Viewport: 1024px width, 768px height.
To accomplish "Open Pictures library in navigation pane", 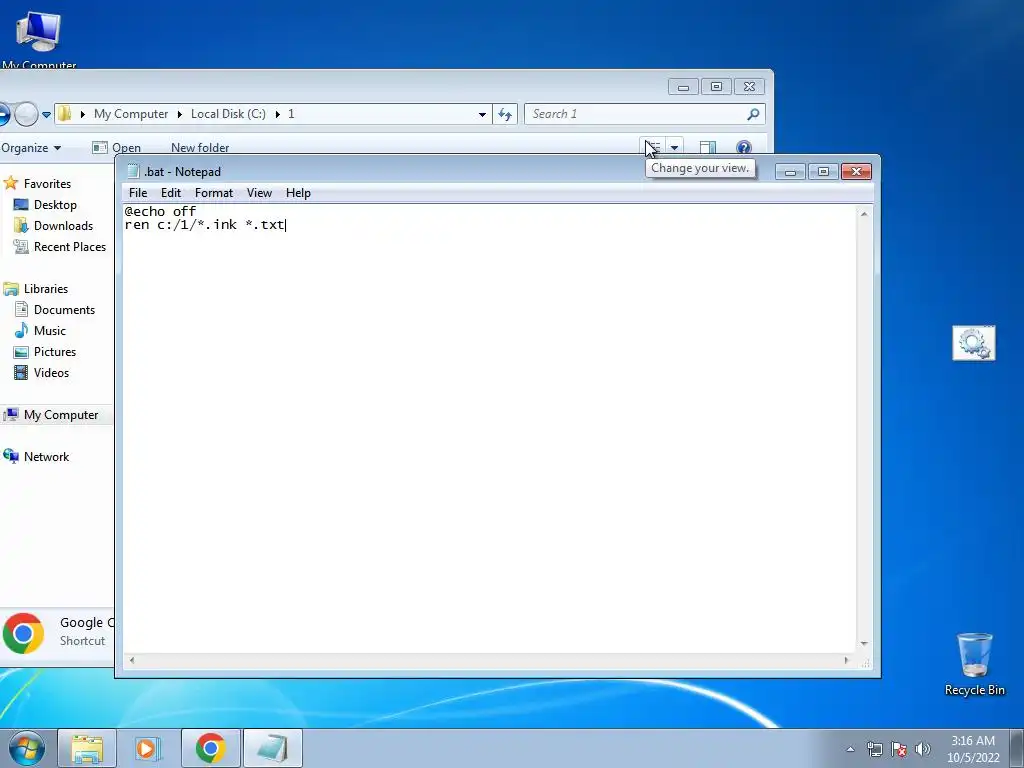I will tap(55, 351).
